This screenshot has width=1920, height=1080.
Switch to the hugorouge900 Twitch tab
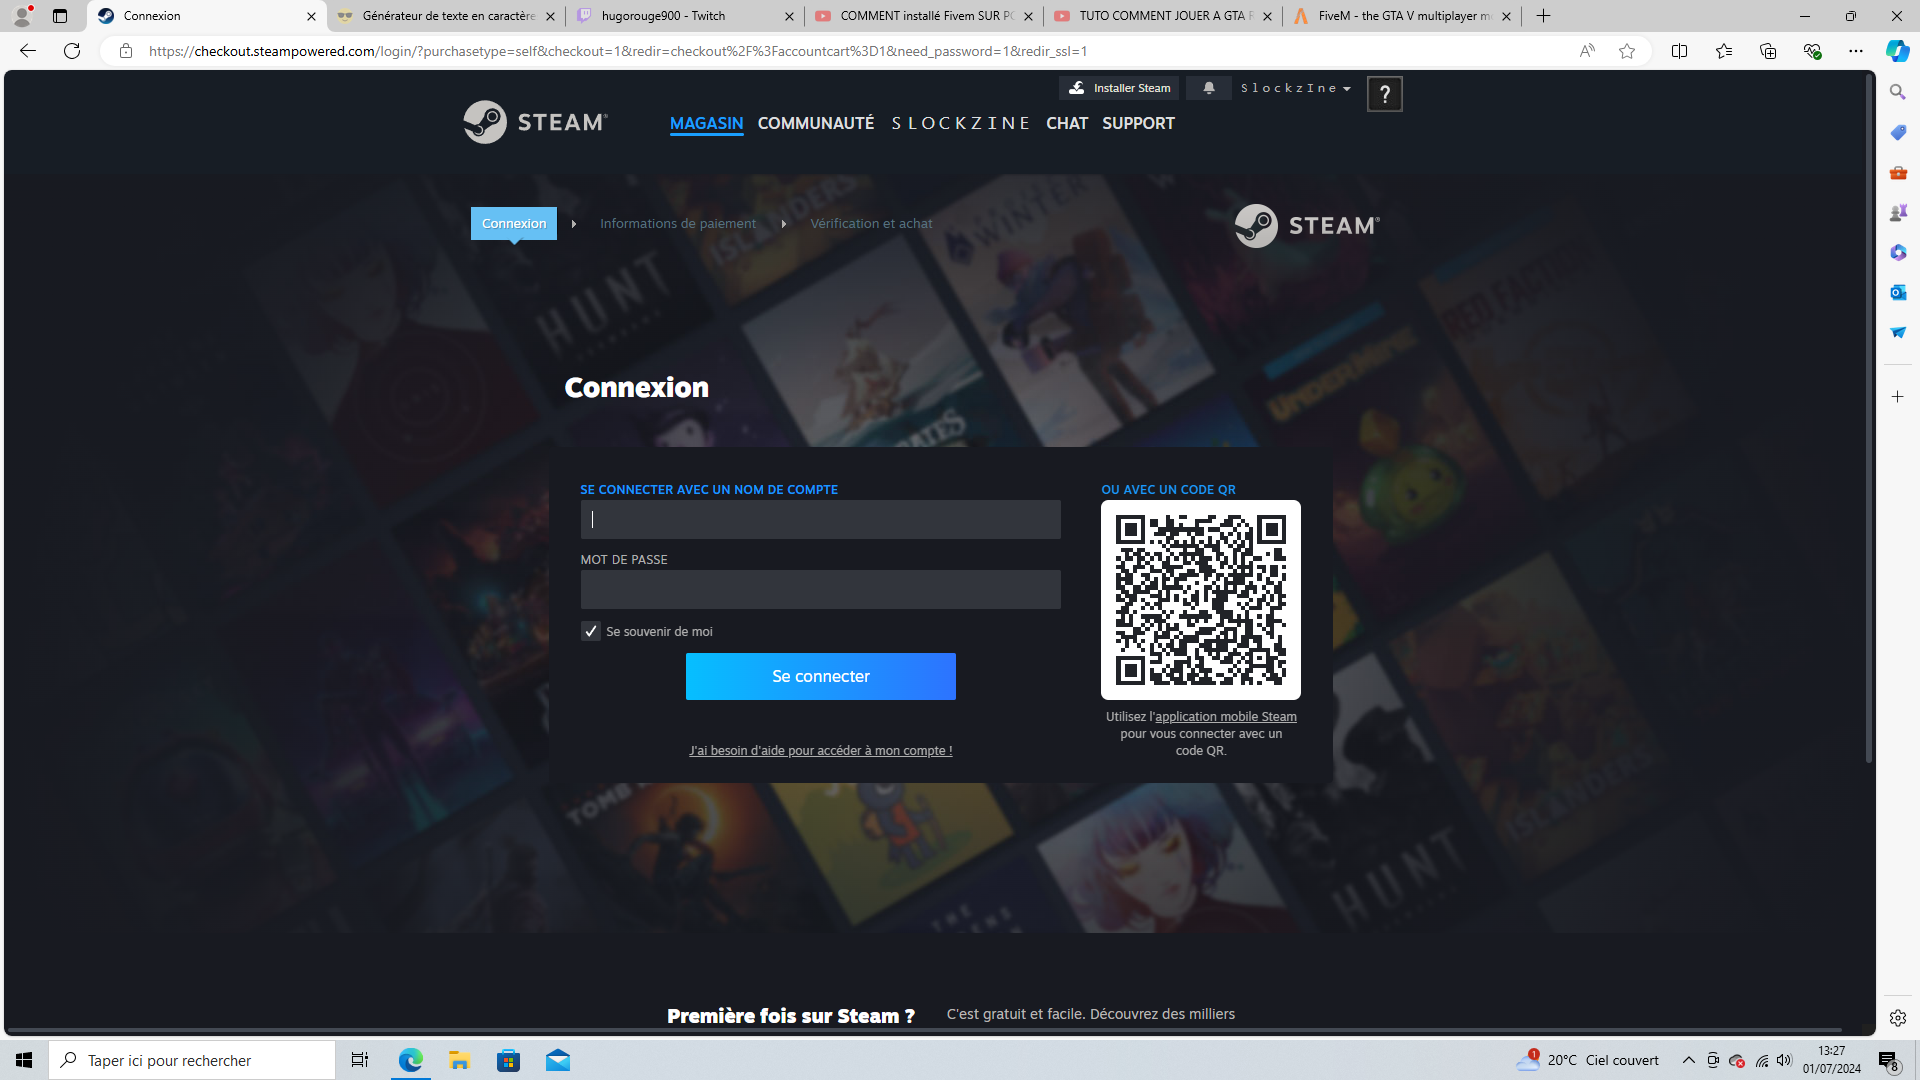coord(685,16)
